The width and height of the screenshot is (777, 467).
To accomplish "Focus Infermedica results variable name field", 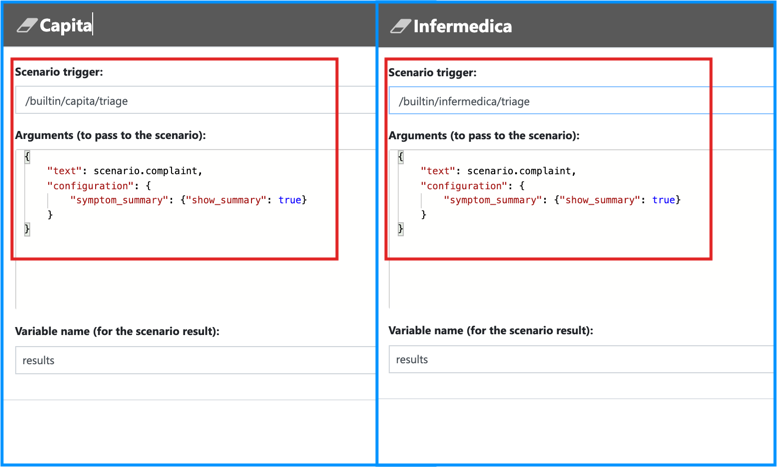I will [581, 359].
